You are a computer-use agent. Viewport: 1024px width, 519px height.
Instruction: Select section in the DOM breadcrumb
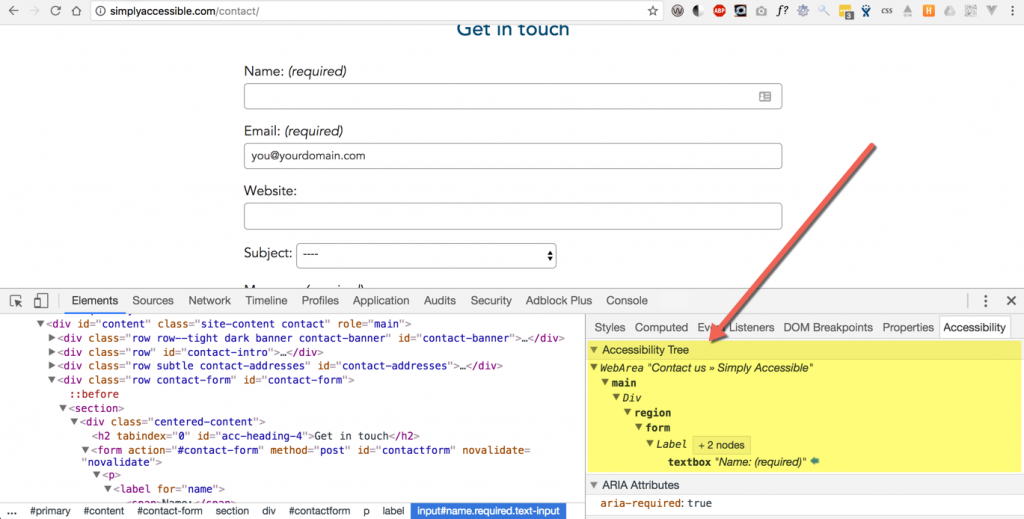point(232,511)
